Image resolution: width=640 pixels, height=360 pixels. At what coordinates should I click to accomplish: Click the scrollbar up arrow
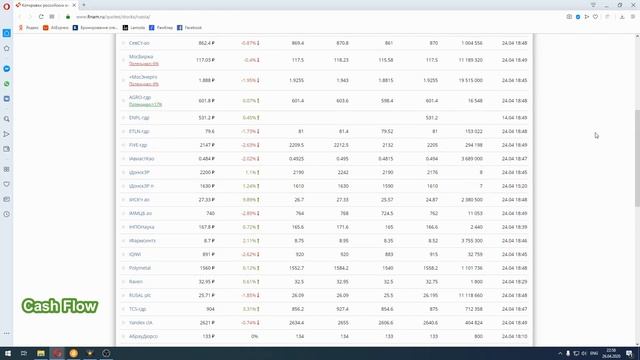click(x=637, y=37)
